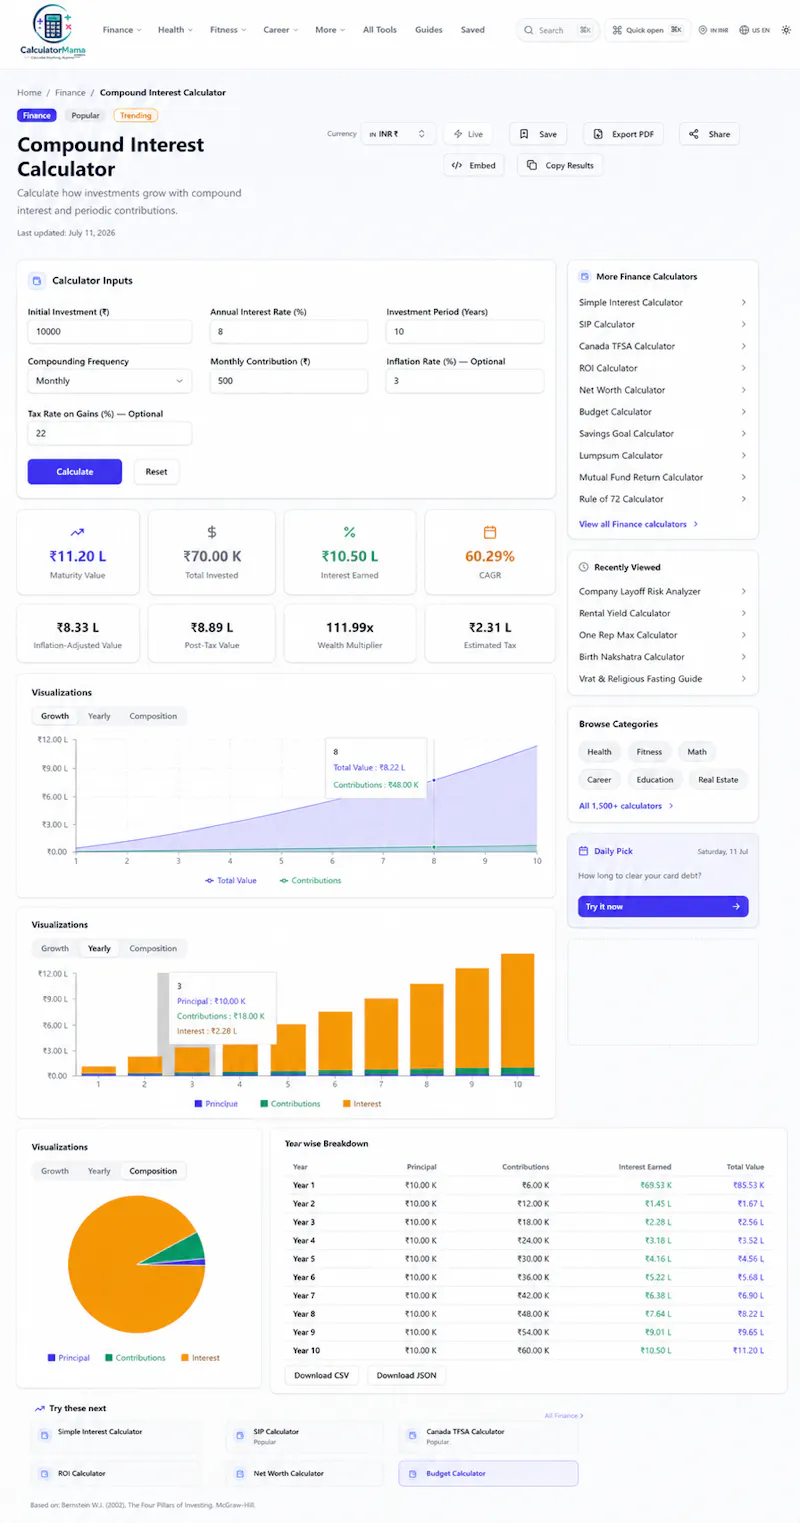Copy Results to clipboard

560,165
